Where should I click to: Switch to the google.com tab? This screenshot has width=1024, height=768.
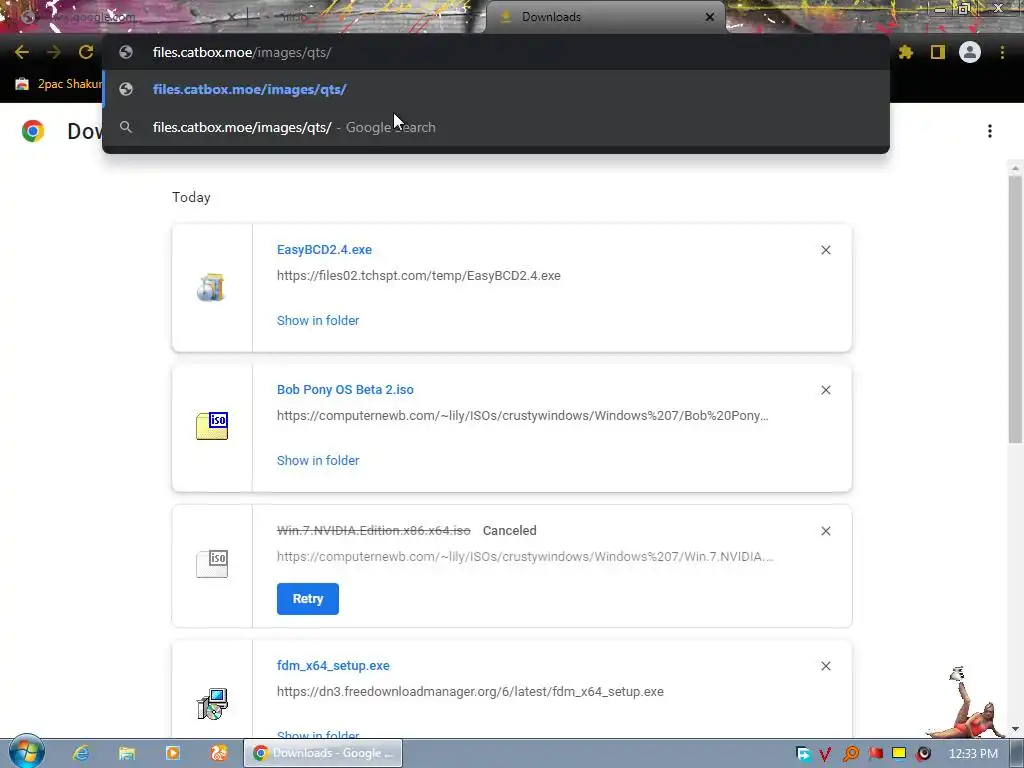(124, 18)
